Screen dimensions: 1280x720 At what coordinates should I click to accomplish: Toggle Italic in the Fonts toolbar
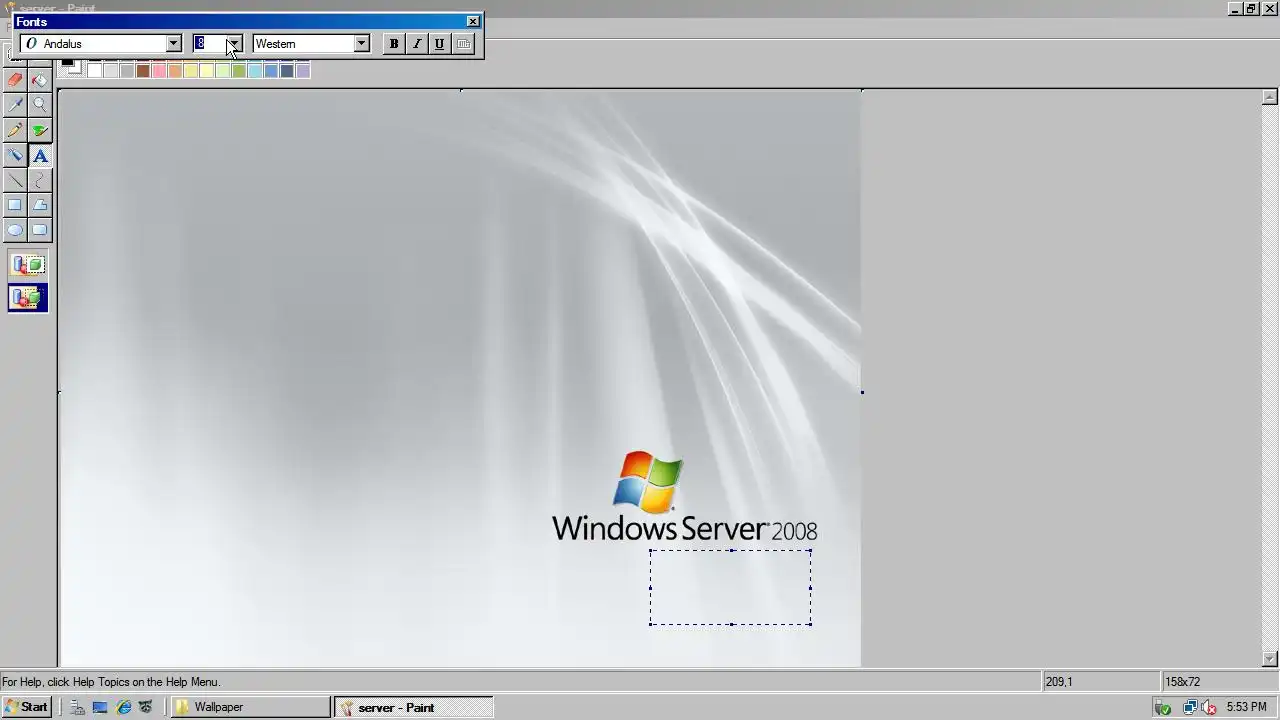point(416,44)
